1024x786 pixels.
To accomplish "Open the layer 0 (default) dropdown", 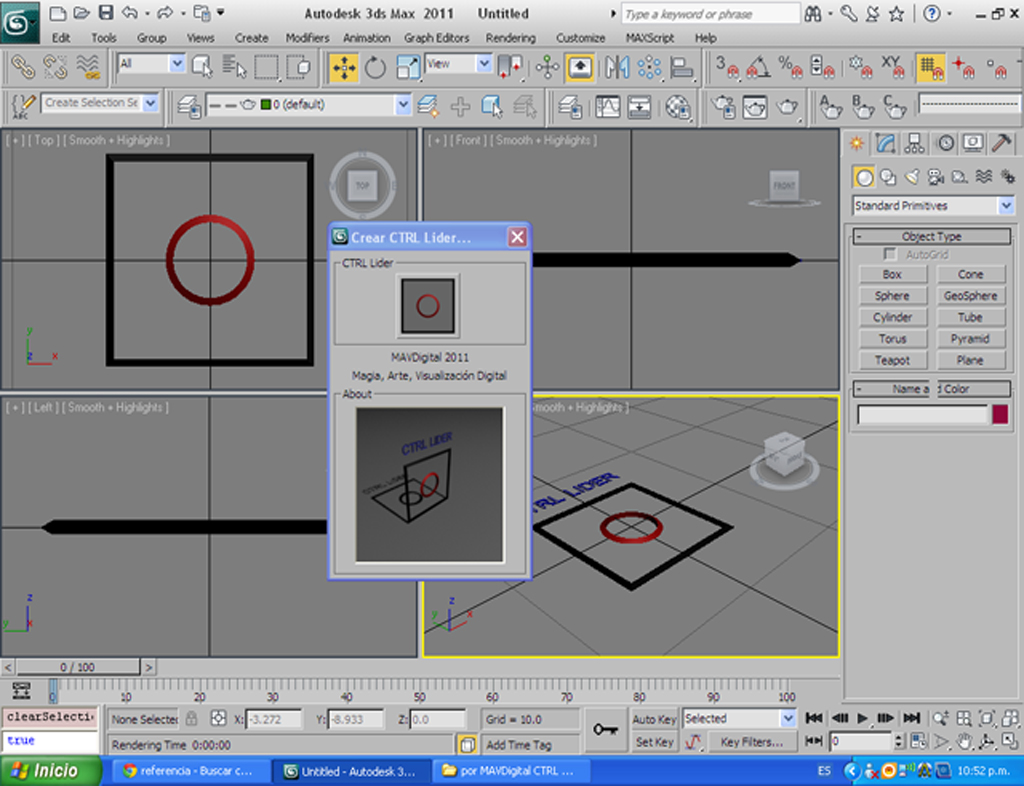I will 404,104.
